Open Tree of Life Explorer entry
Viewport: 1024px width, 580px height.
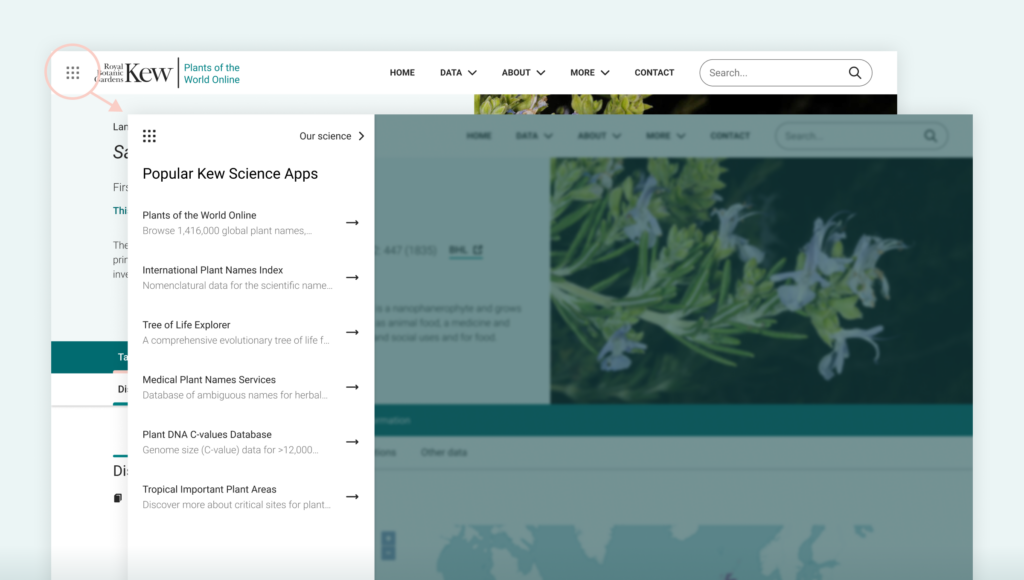[x=251, y=332]
